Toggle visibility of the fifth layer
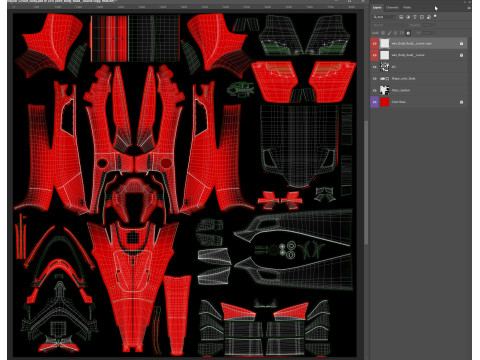This screenshot has height=360, width=480. point(374,90)
